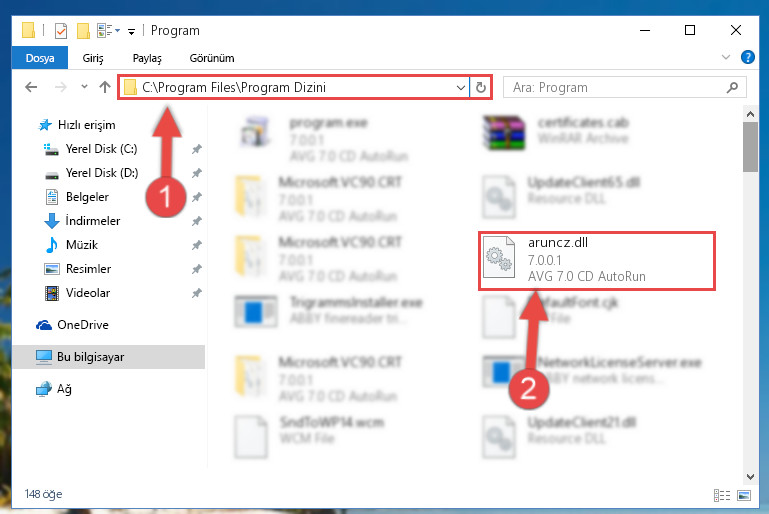The width and height of the screenshot is (769, 514).
Task: Click the scrollbar down arrow
Action: (x=750, y=476)
